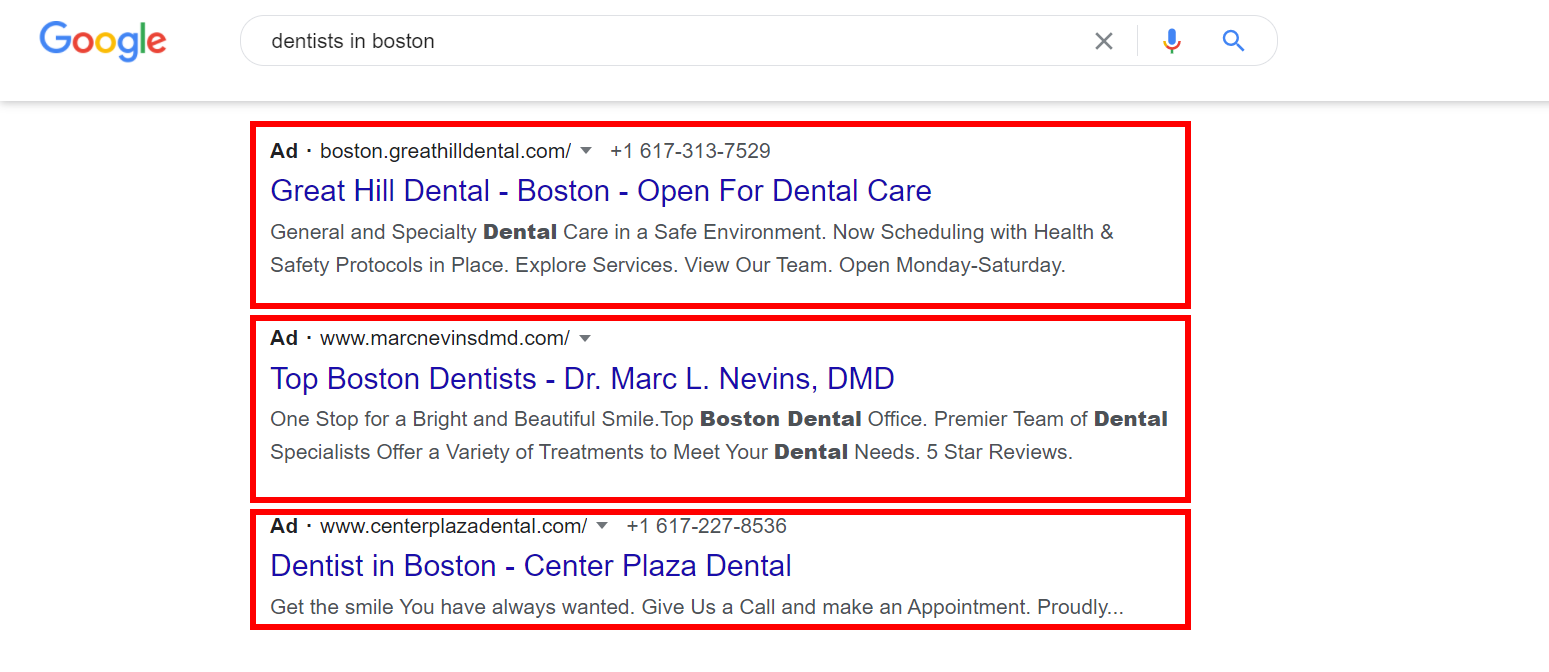Screen dimensions: 1549x672
Task: Click the 'One Stop for a Bright' description
Action: pos(719,436)
